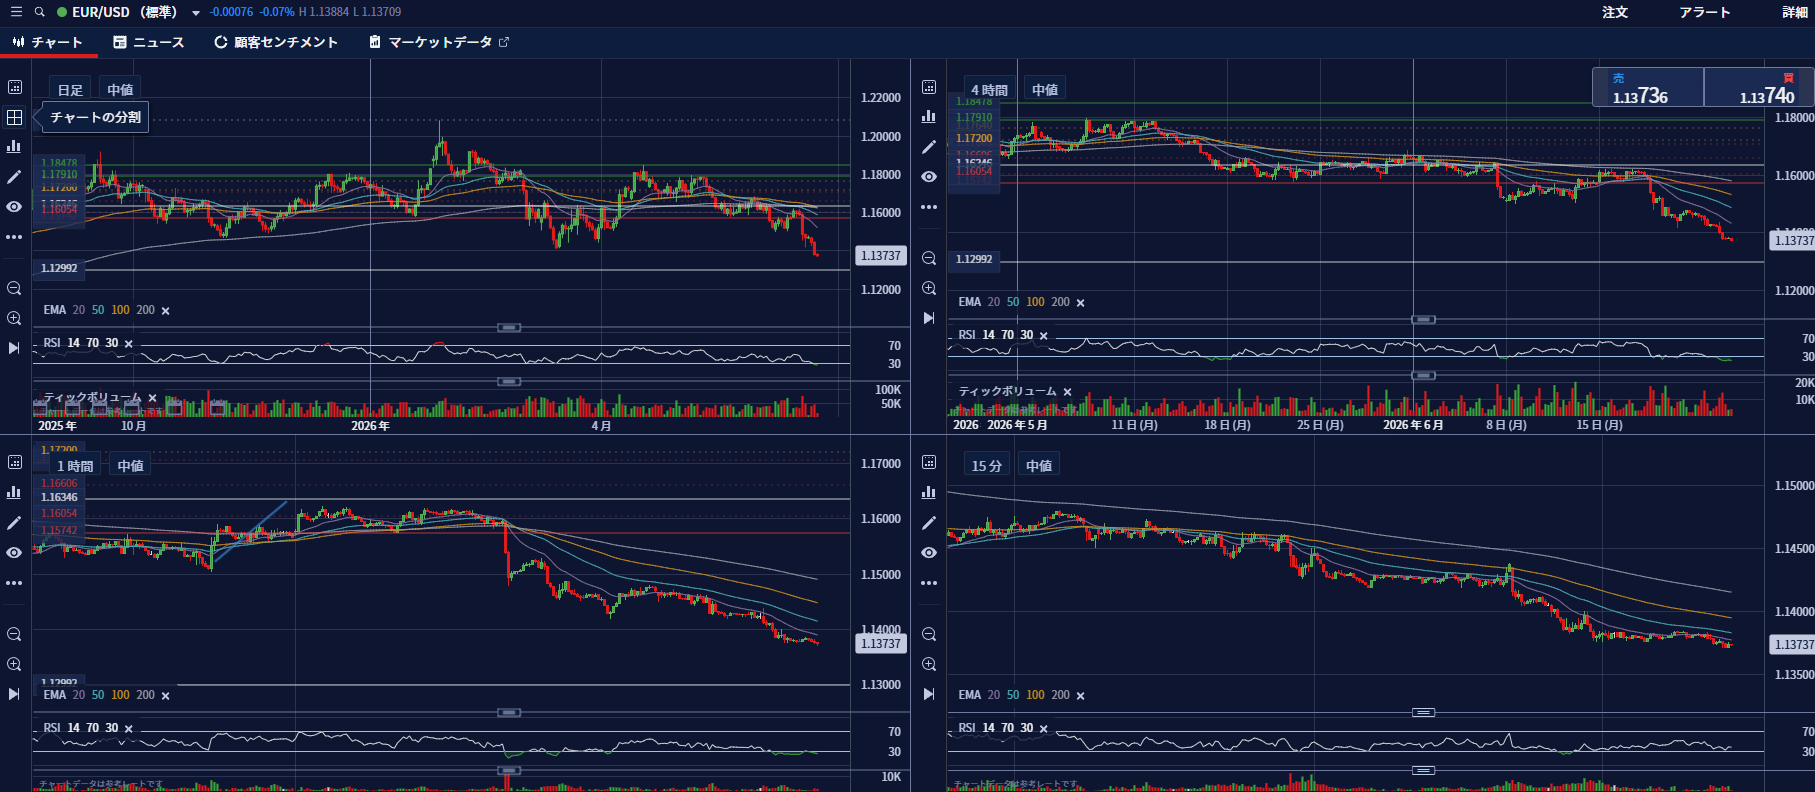Open chart type icon in daily chart
This screenshot has width=1815, height=792.
(x=14, y=147)
